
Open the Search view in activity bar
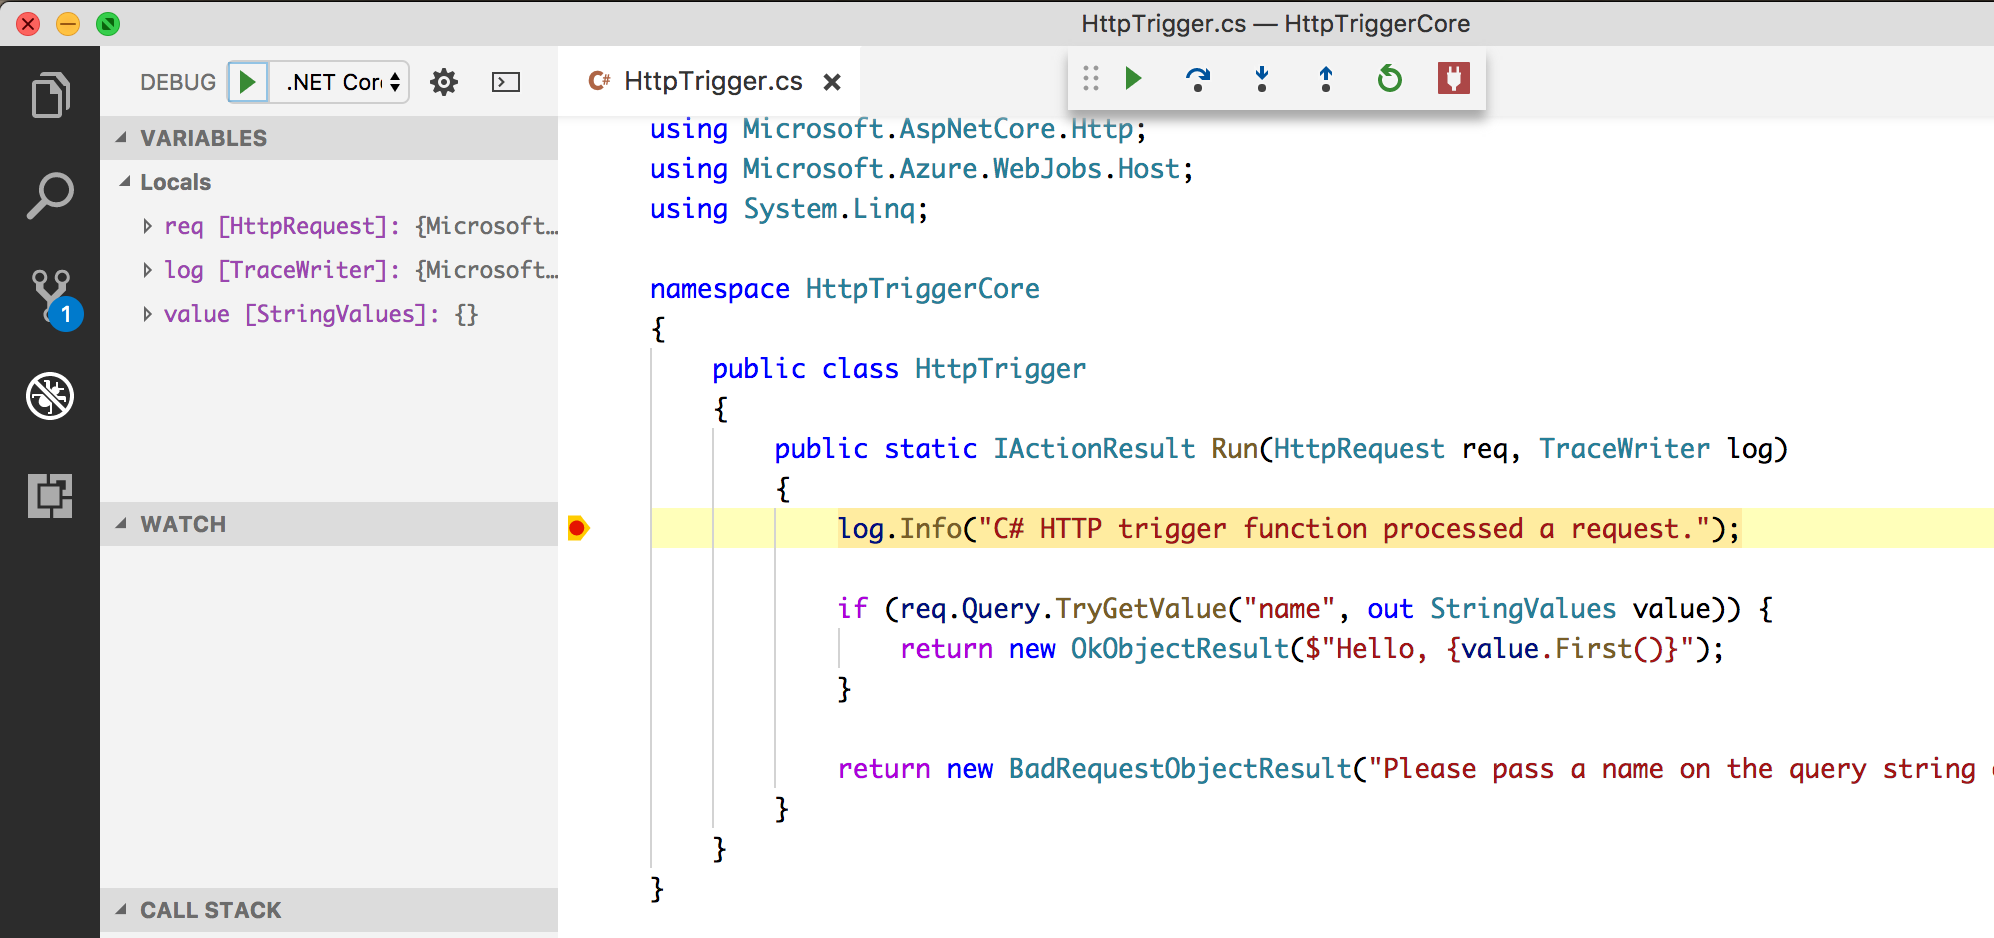coord(50,196)
